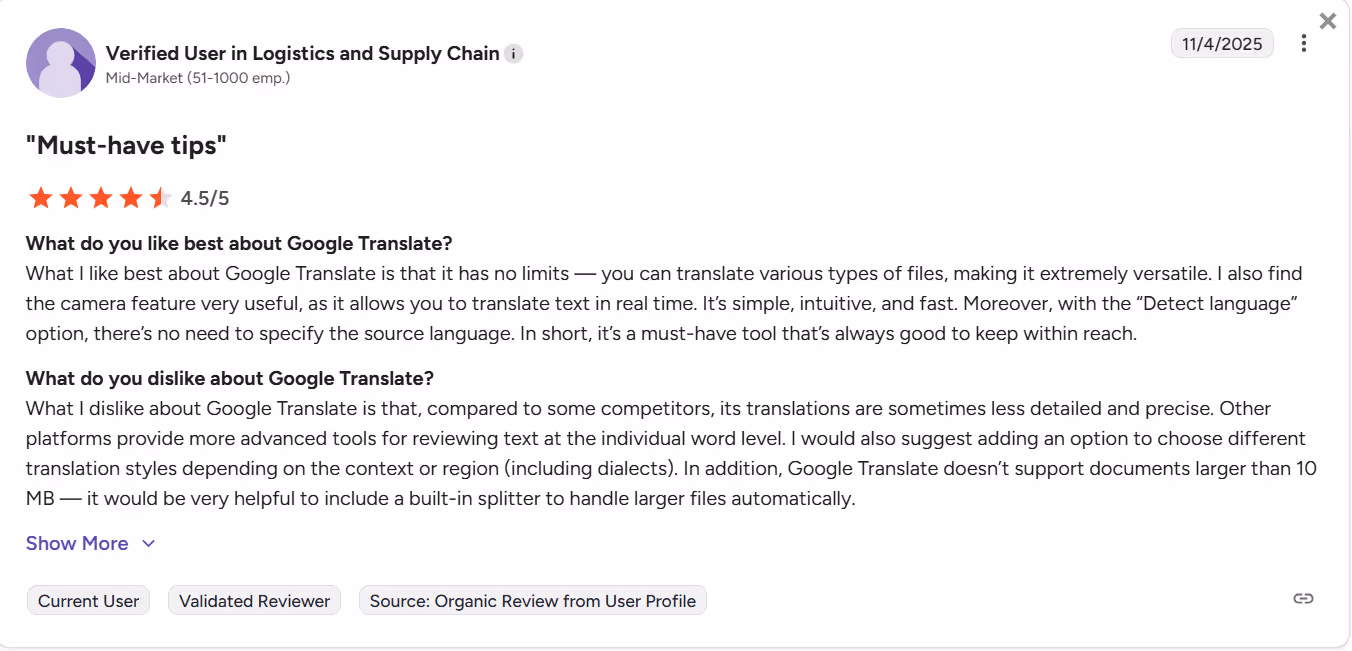Open the three-dot options menu

(1304, 43)
